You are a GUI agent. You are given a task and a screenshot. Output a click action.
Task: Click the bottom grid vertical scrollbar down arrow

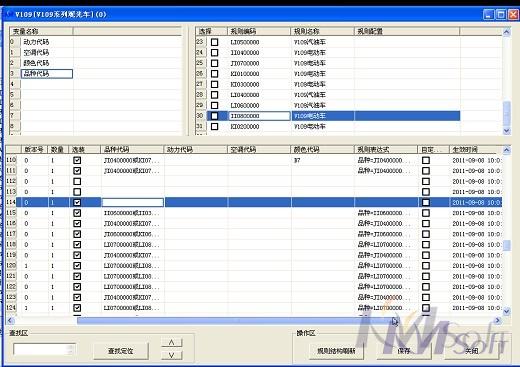click(x=506, y=311)
